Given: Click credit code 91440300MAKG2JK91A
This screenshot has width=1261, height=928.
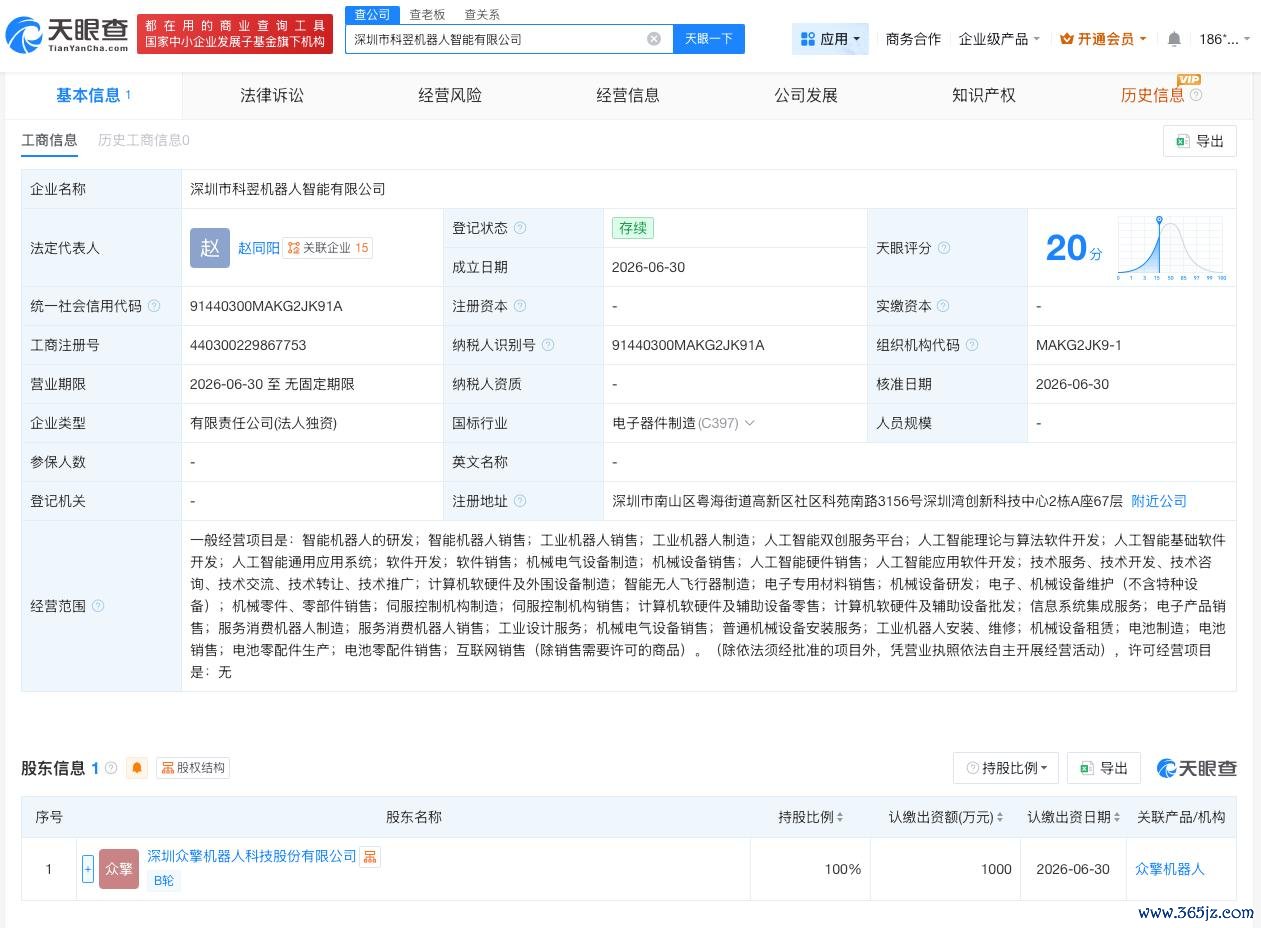Looking at the screenshot, I should click(266, 306).
